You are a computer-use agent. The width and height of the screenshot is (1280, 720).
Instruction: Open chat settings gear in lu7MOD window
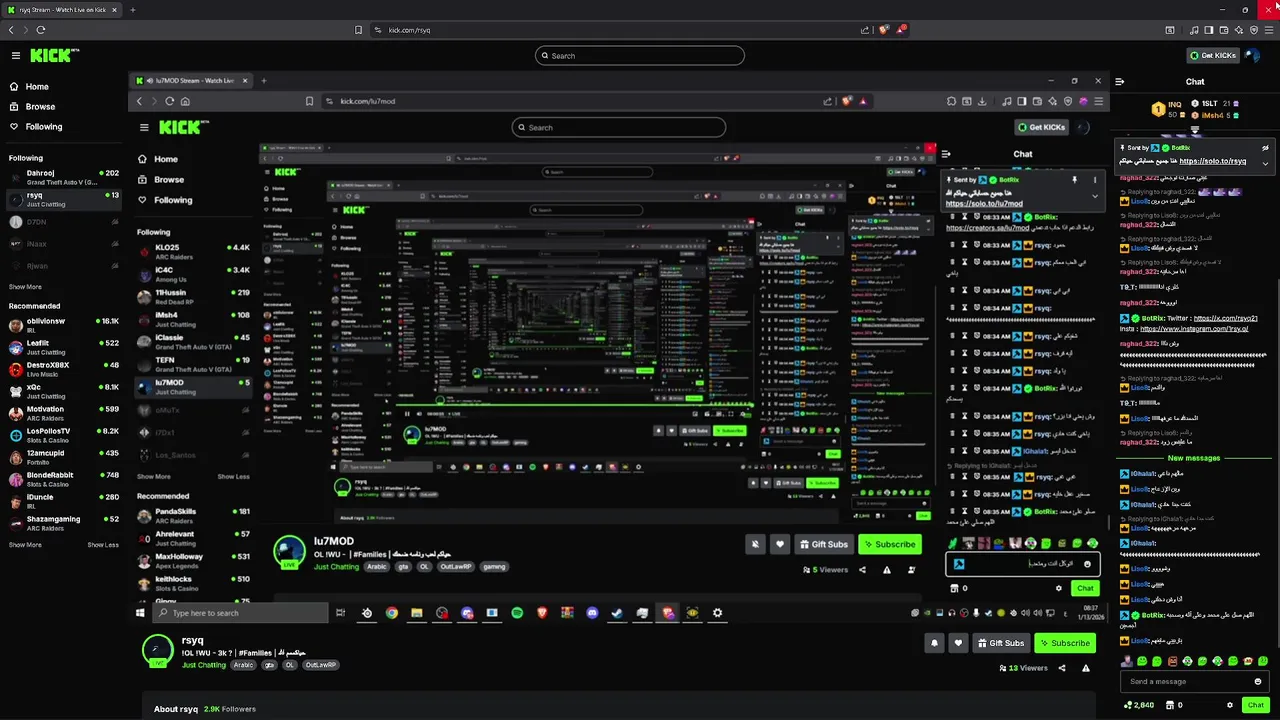point(1059,588)
